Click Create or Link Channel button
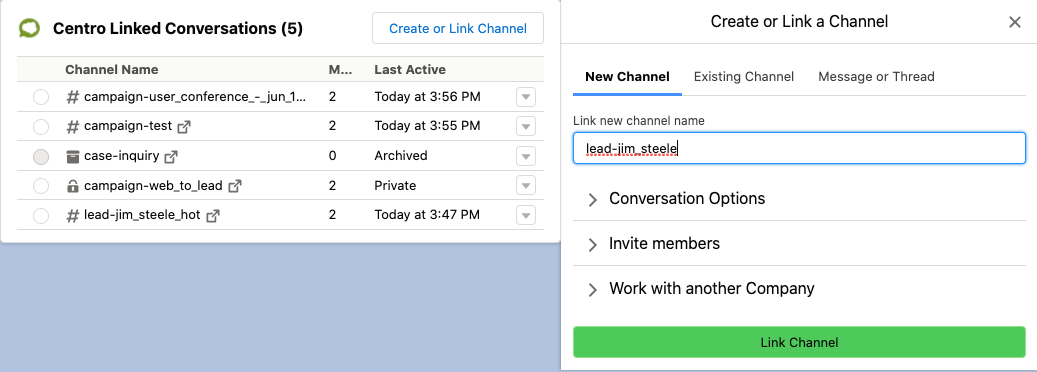1037x372 pixels. point(458,28)
